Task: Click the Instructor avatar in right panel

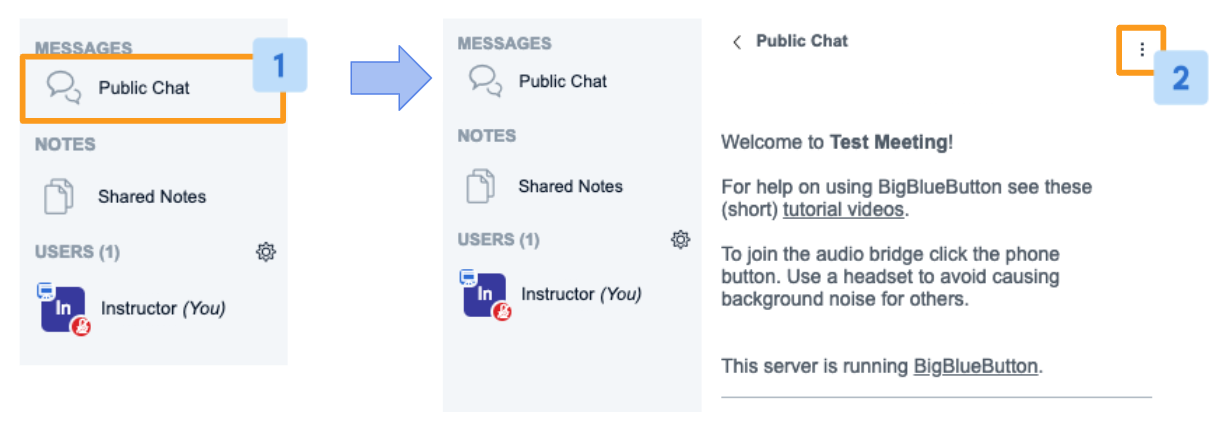Action: [x=484, y=295]
